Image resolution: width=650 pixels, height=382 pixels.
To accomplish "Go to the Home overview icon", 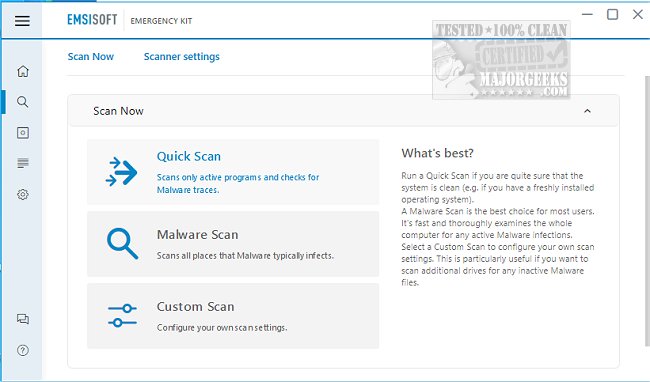I will point(23,71).
